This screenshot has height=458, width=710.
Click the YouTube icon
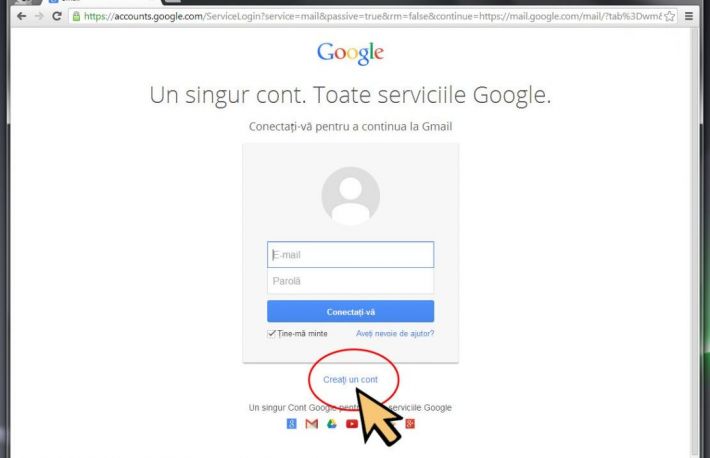click(x=352, y=424)
